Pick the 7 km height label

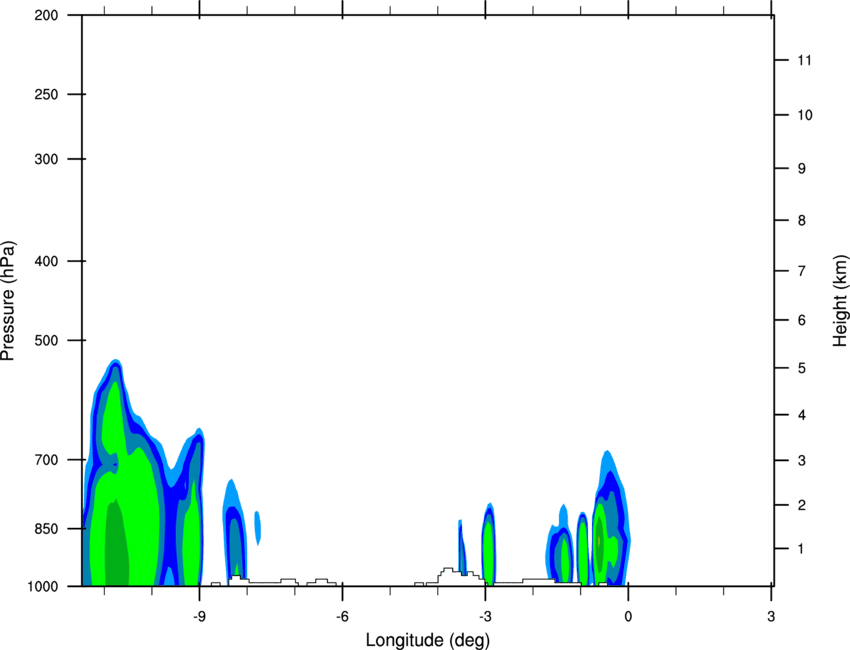coord(801,271)
